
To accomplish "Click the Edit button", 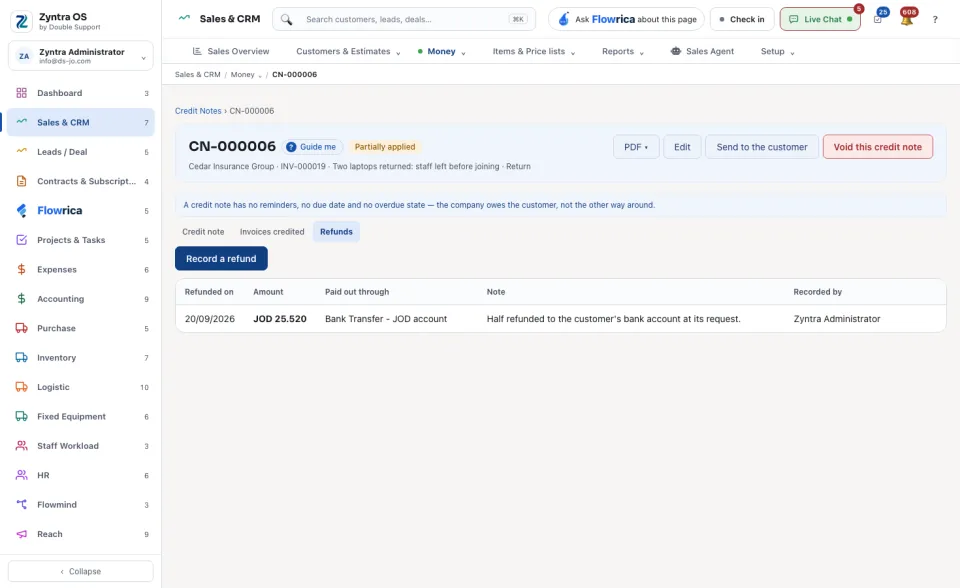I will [682, 147].
